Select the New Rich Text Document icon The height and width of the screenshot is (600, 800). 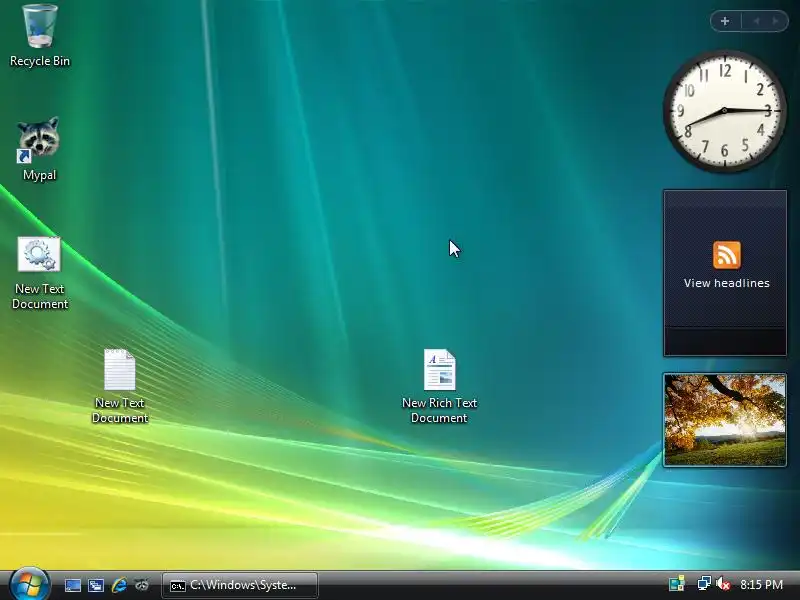(439, 386)
